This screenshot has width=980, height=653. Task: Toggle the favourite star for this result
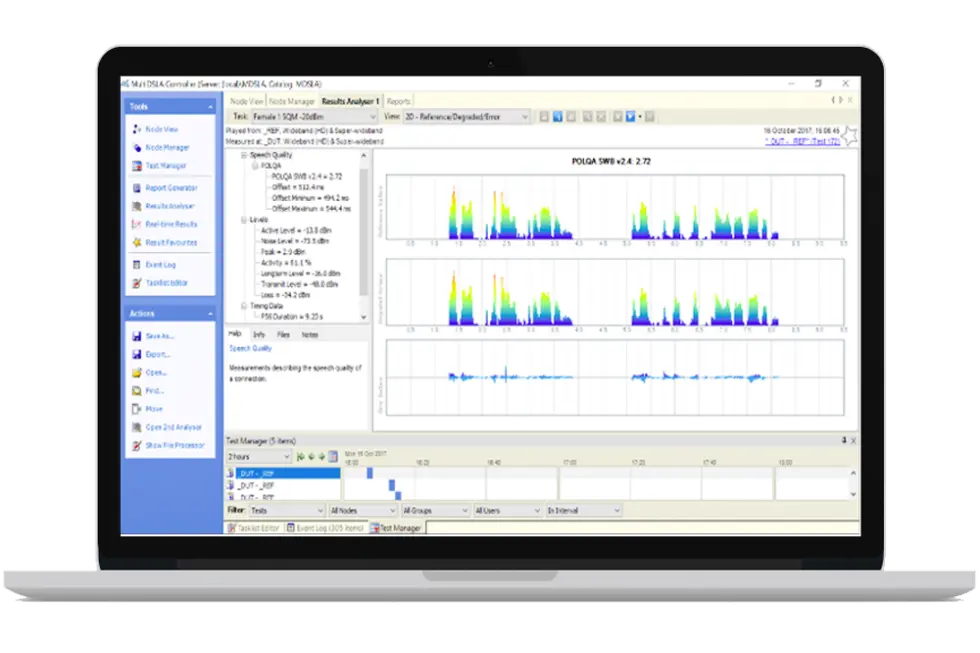click(x=849, y=136)
